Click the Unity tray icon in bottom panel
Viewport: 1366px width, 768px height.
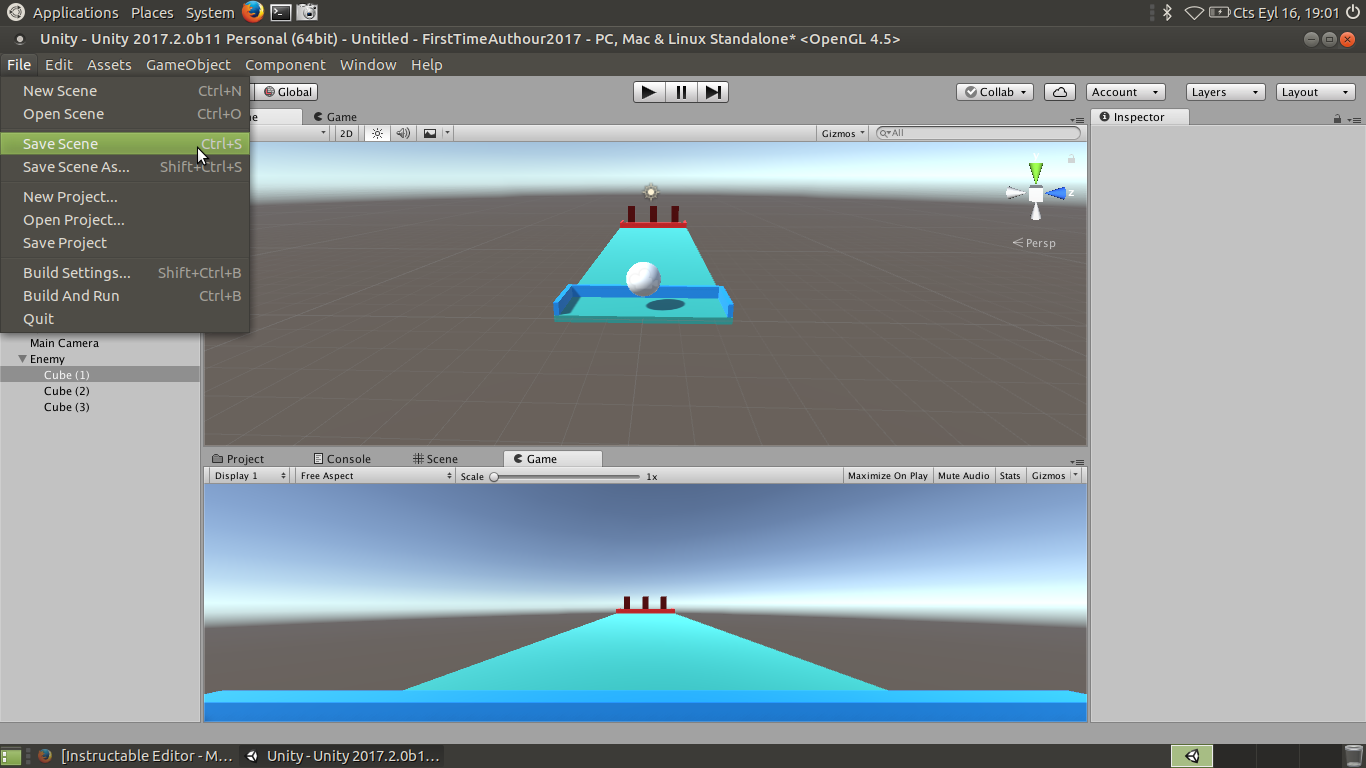coord(1192,756)
